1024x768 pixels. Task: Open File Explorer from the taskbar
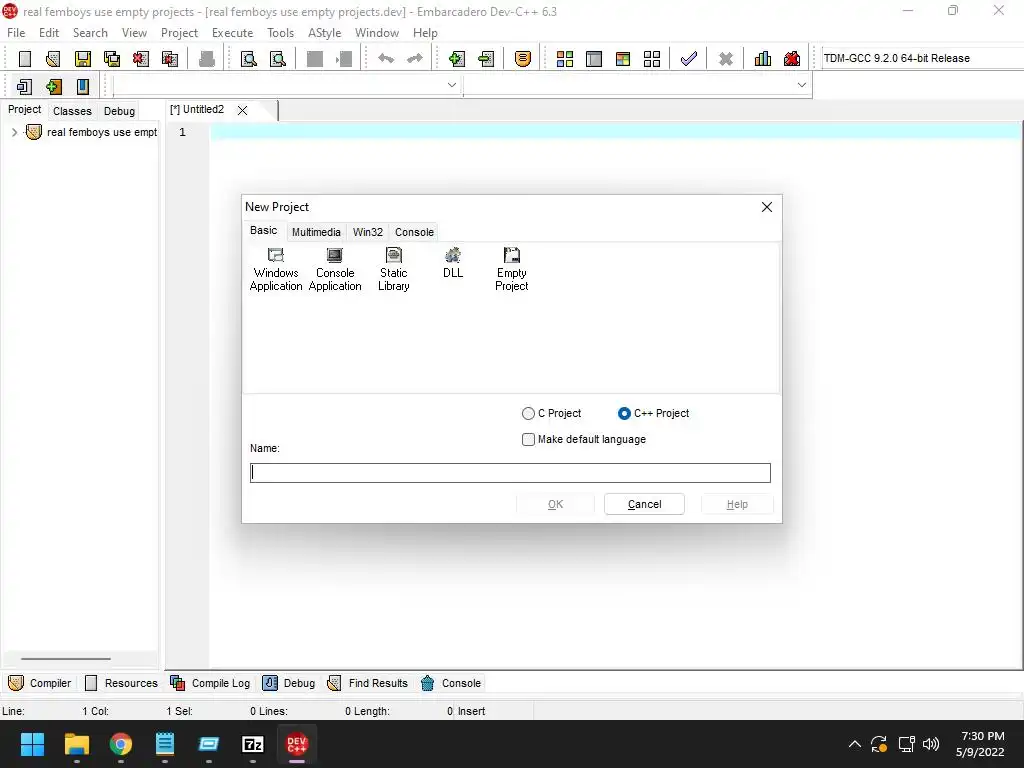click(x=76, y=744)
